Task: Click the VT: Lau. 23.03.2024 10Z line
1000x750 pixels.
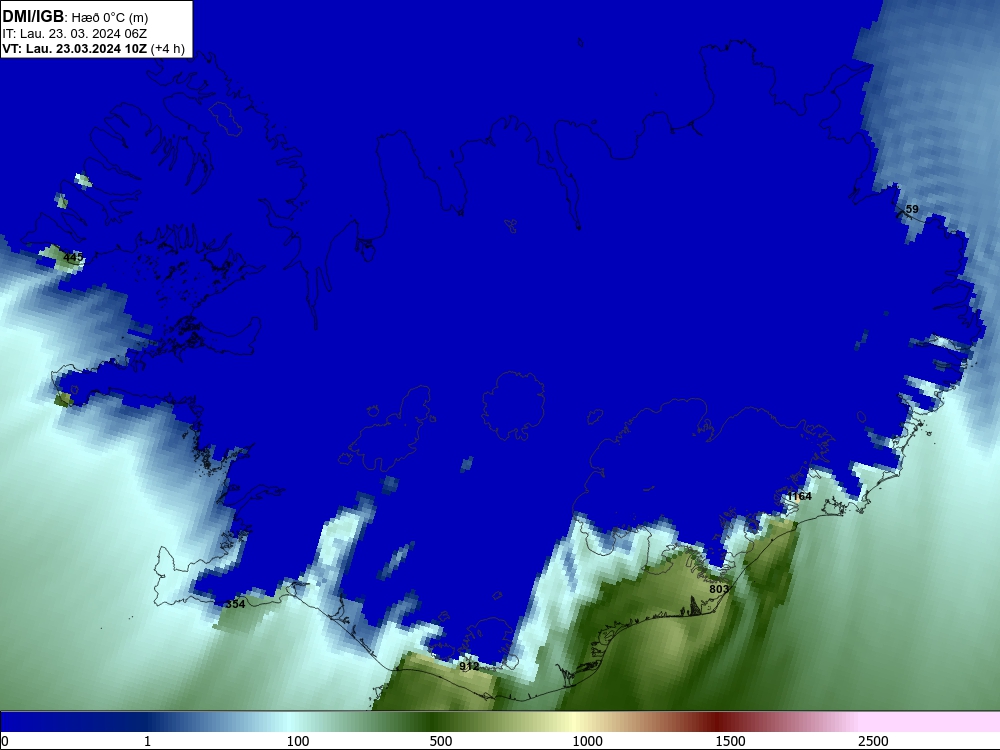Action: tap(75, 49)
